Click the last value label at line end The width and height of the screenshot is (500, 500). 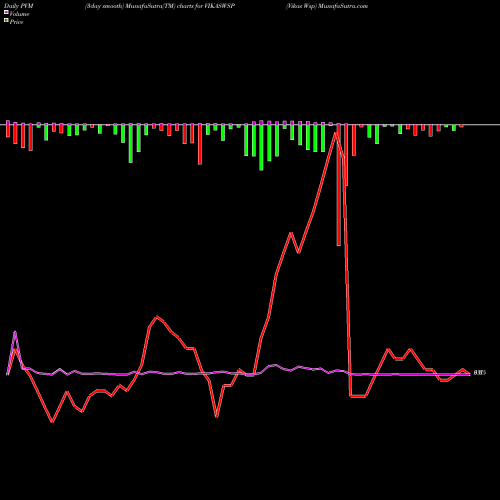pos(480,373)
